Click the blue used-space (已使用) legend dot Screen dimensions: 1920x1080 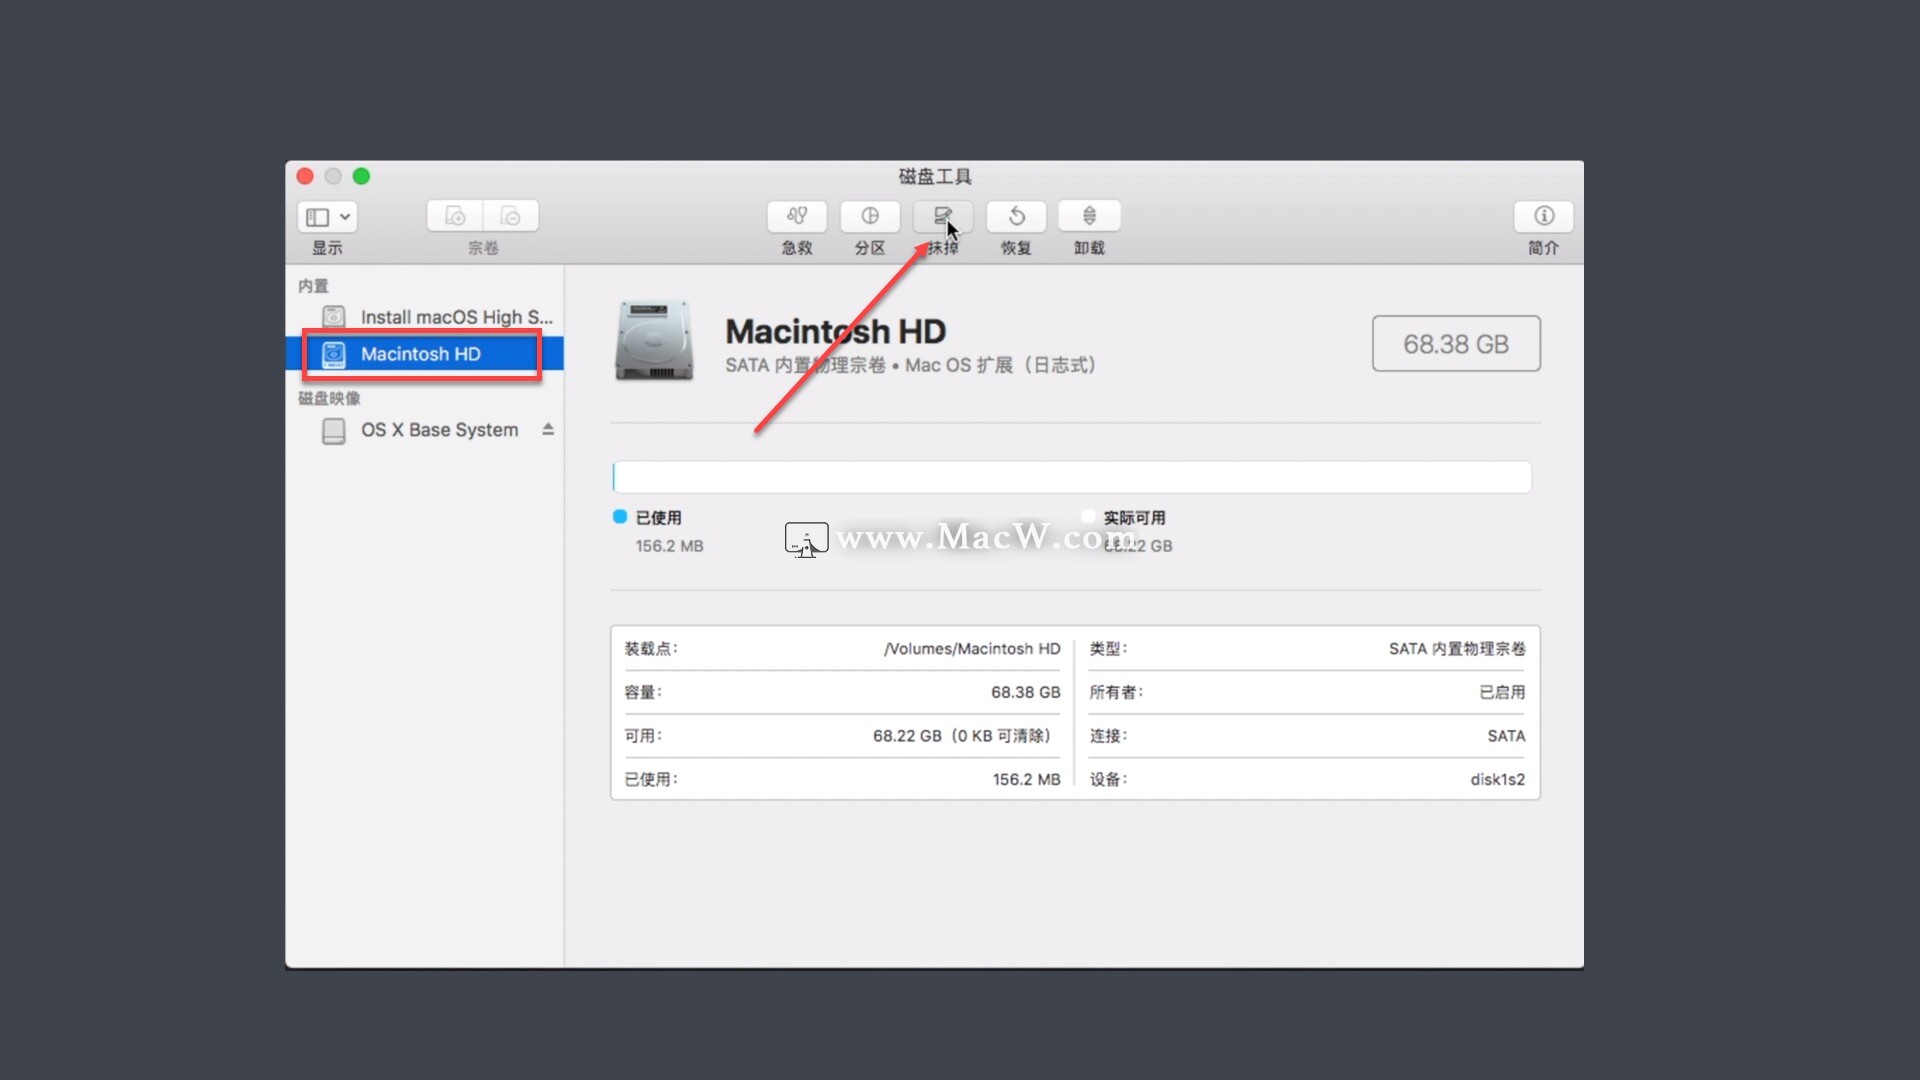(x=620, y=517)
